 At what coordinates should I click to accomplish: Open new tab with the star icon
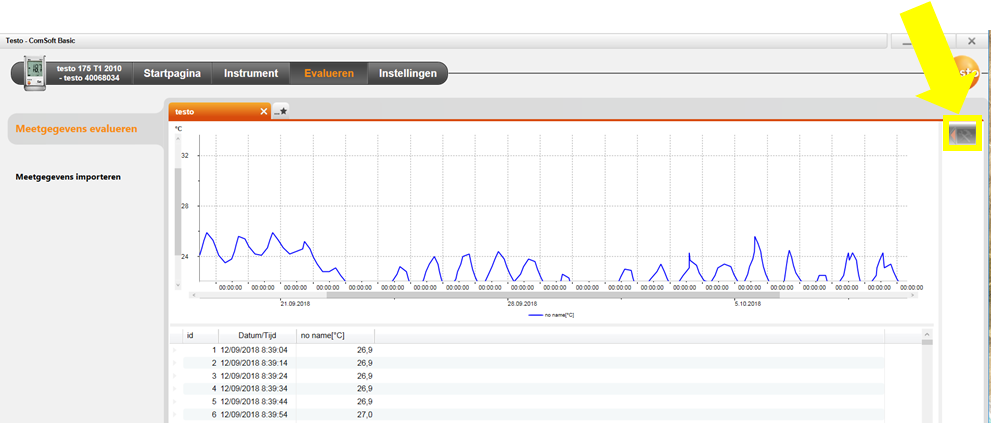click(x=282, y=111)
